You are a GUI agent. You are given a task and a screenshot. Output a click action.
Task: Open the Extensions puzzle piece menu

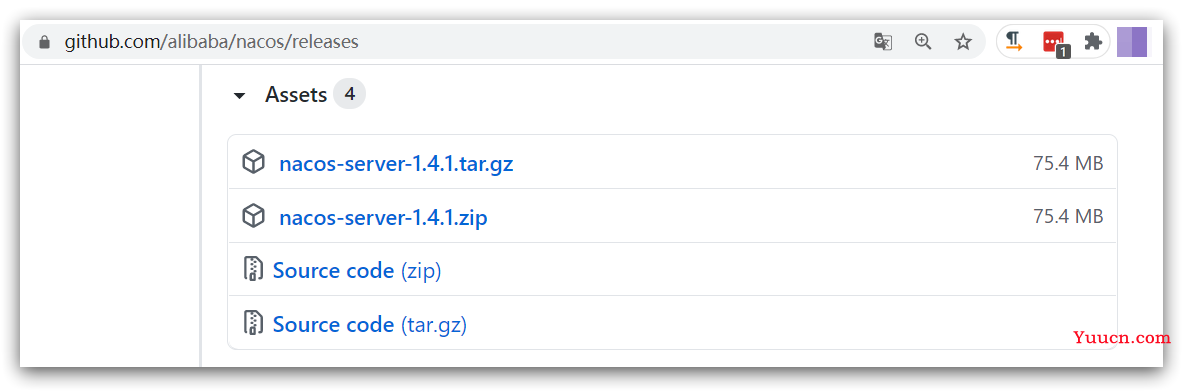(x=1092, y=41)
